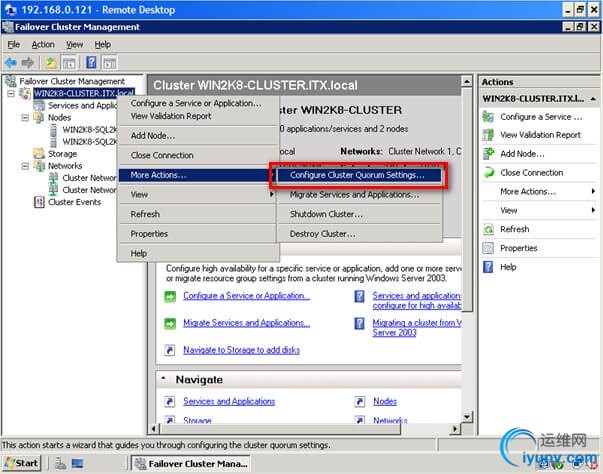Click Show Desktop icon in quick launch
This screenshot has height=474, width=603.
(78, 464)
